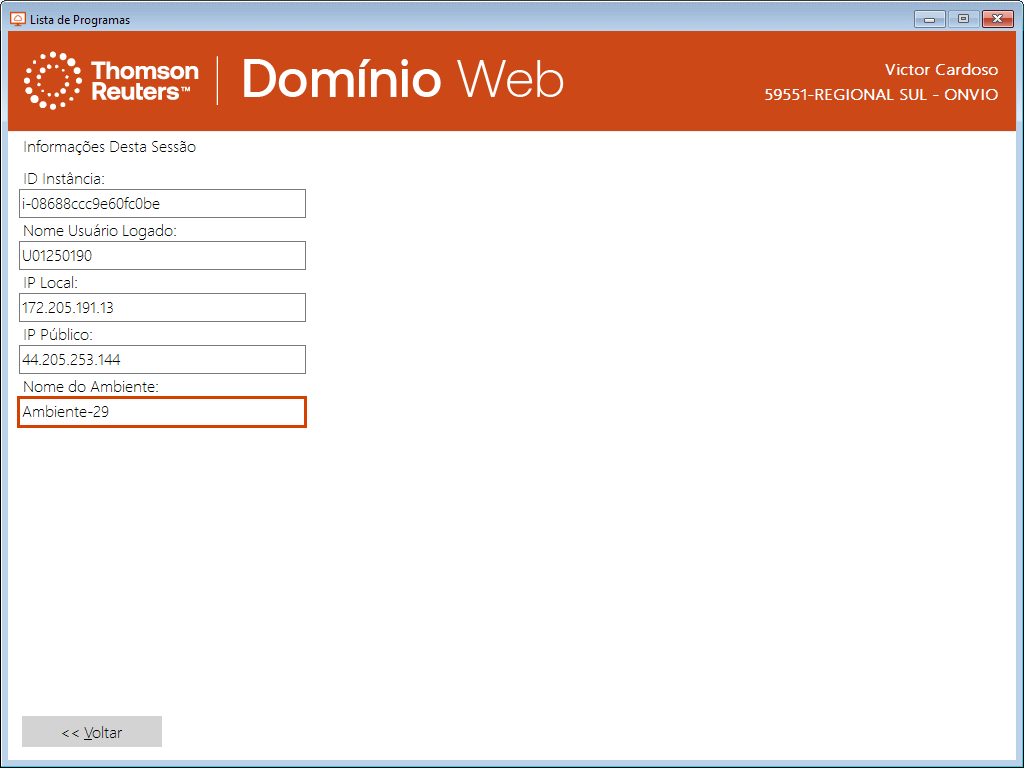This screenshot has height=768, width=1024.
Task: Click the IP Público label
Action: click(57, 335)
